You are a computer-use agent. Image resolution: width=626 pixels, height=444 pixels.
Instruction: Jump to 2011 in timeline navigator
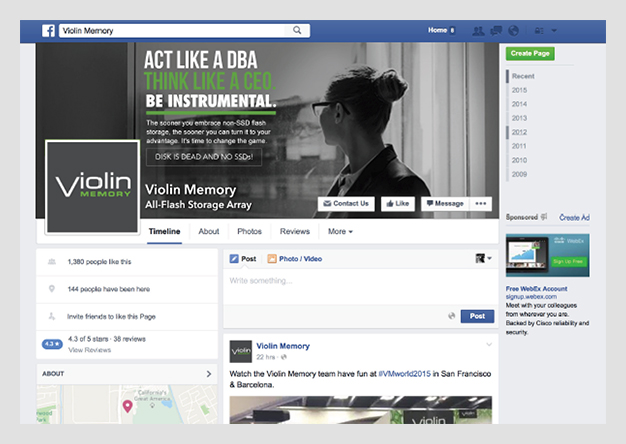coord(519,146)
